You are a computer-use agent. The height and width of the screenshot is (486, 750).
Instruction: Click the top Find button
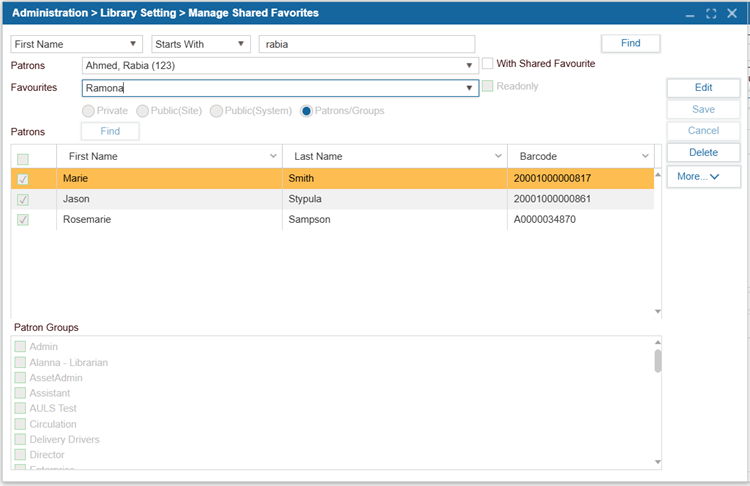pos(630,43)
